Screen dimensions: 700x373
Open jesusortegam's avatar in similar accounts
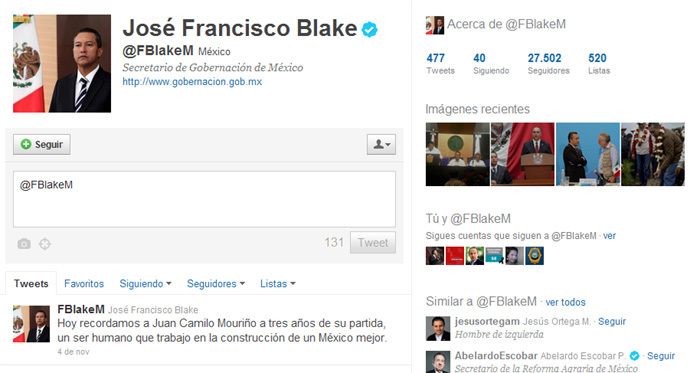(x=438, y=328)
